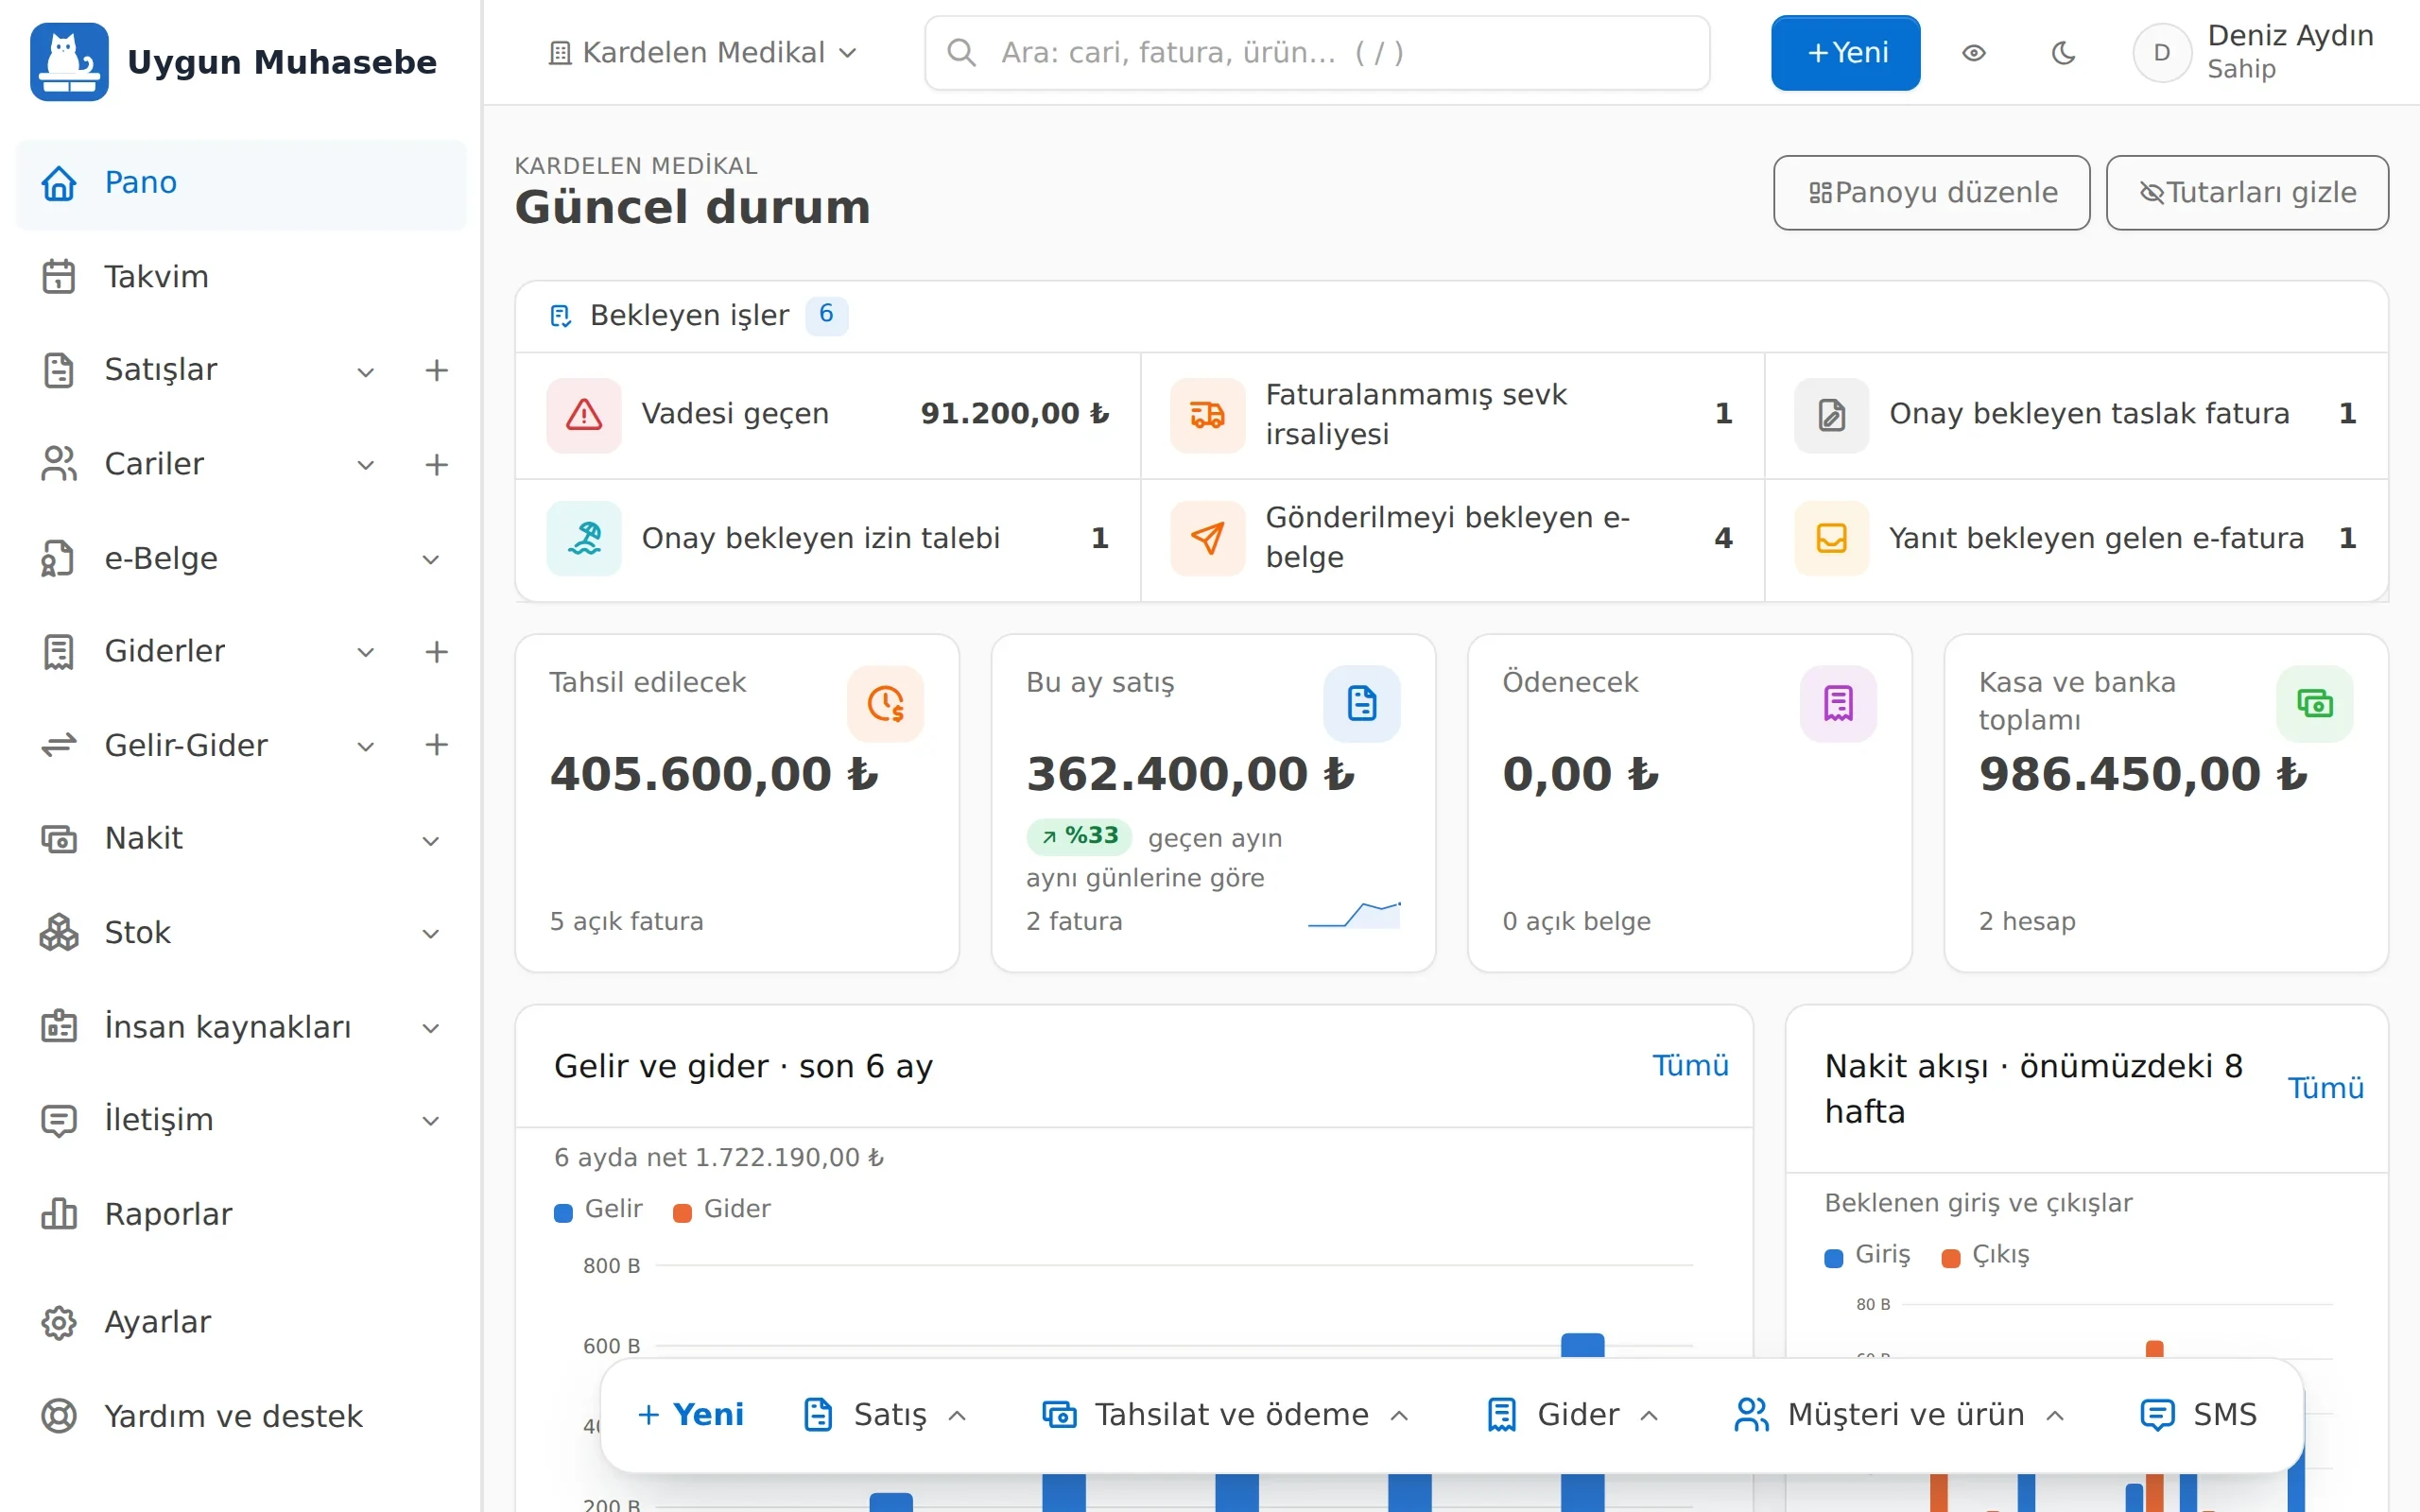This screenshot has height=1512, width=2420.
Task: Click the plus icon next to Cariler
Action: [436, 464]
